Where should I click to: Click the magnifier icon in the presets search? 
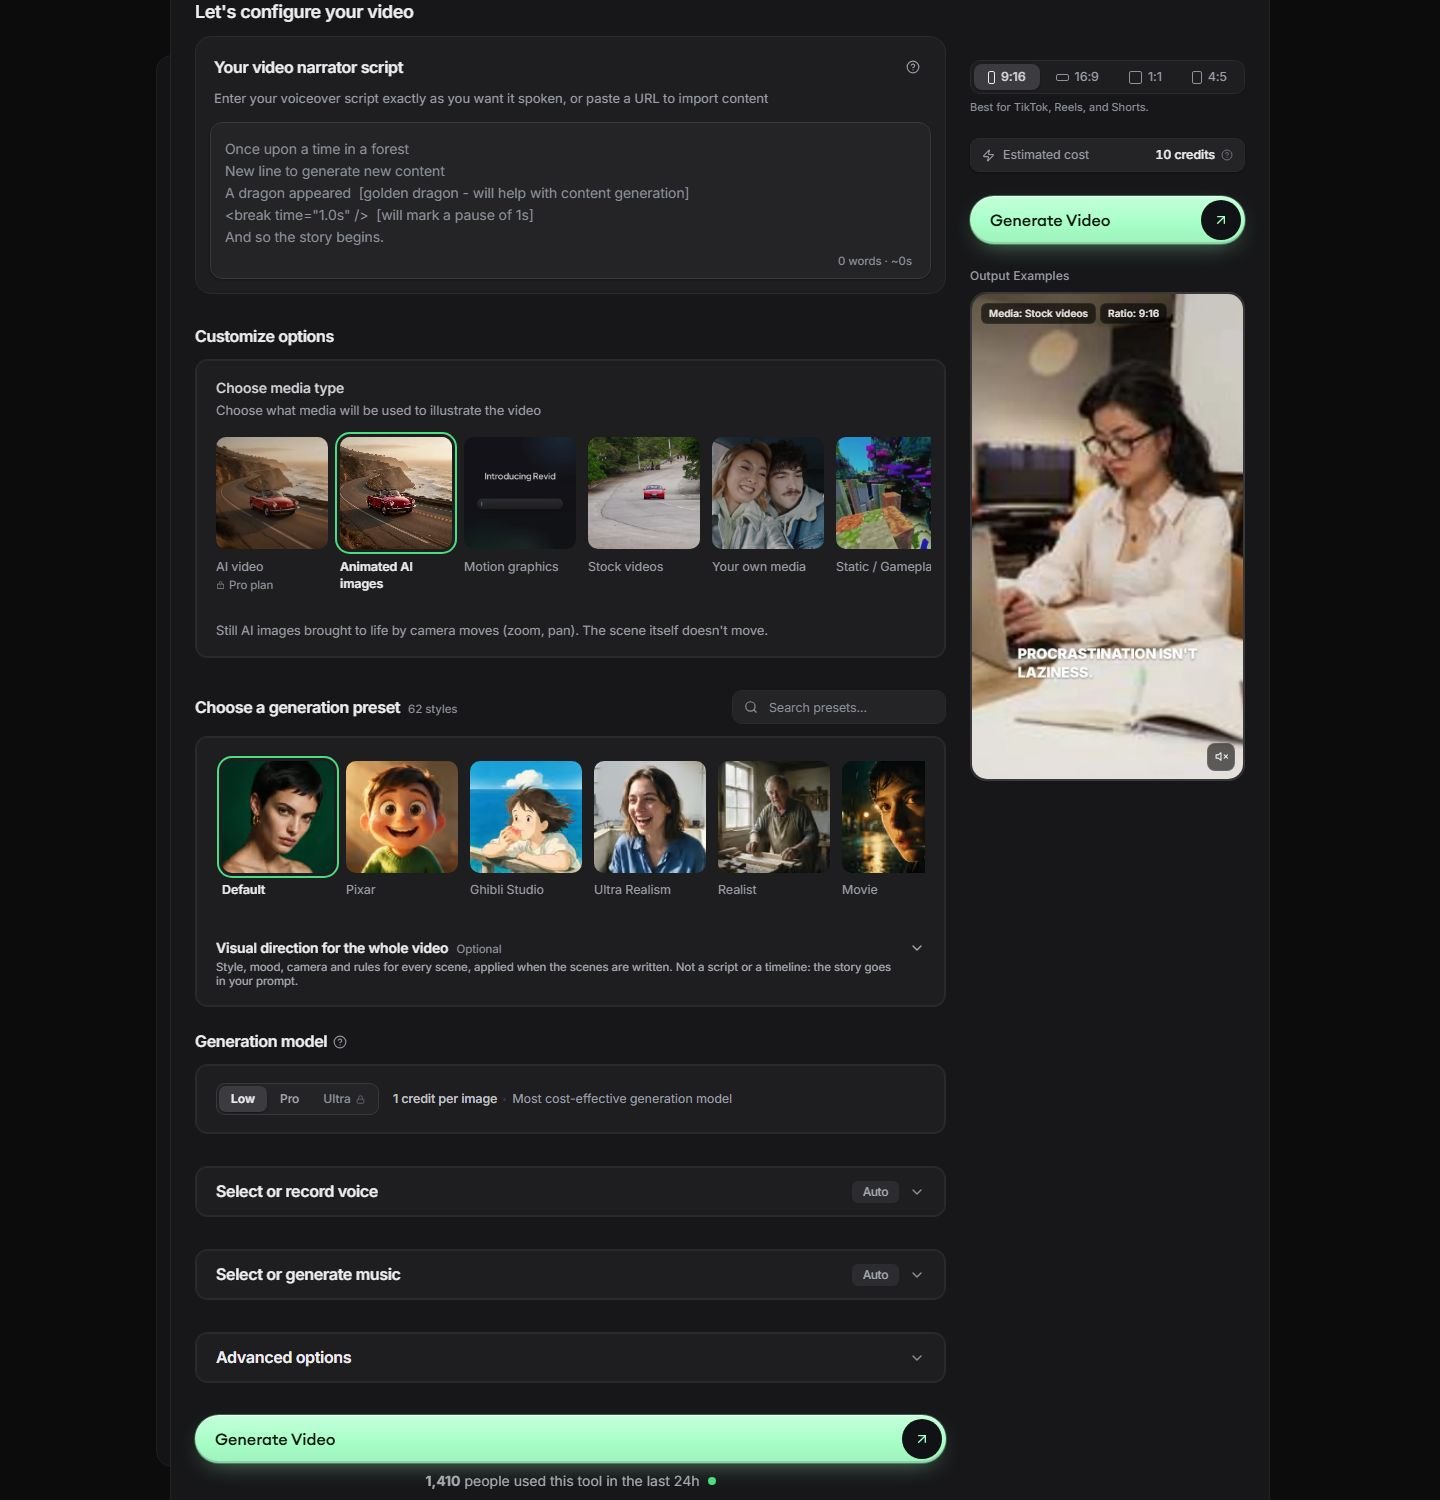point(751,707)
